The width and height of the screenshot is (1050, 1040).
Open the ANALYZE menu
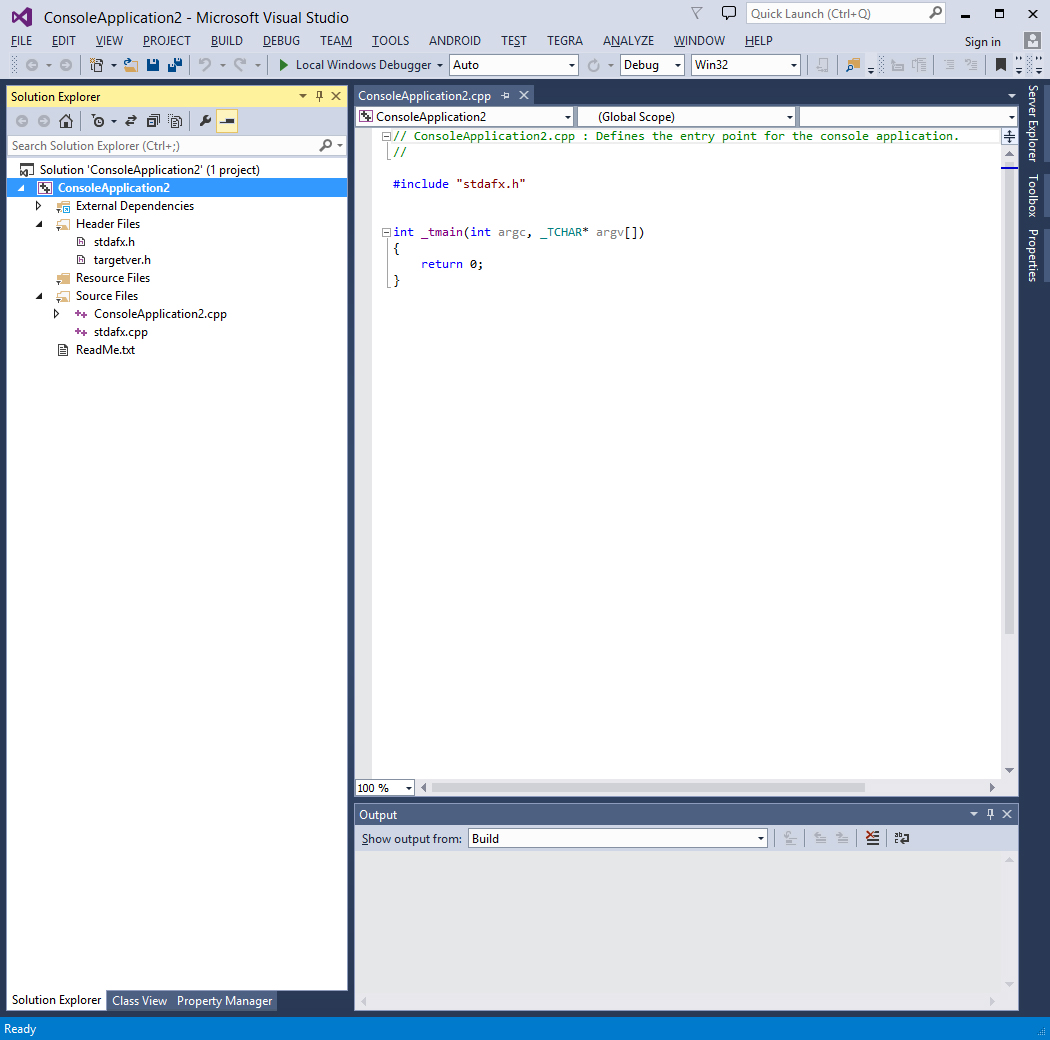coord(628,41)
